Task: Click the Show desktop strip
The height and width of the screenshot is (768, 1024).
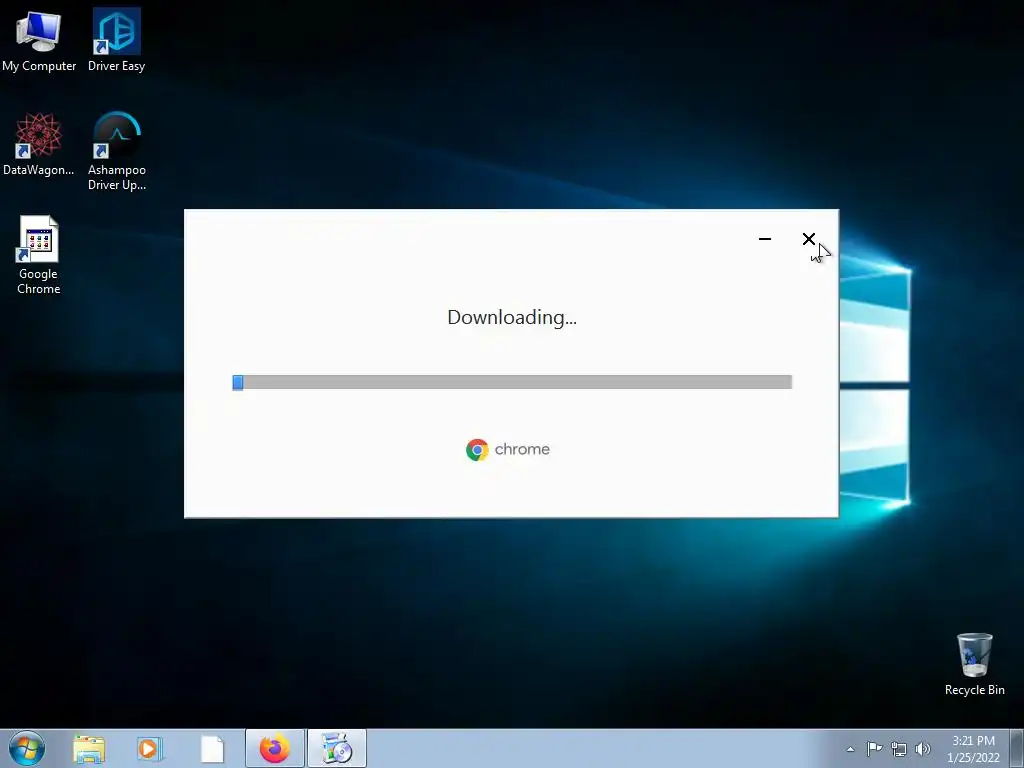Action: (x=1016, y=748)
